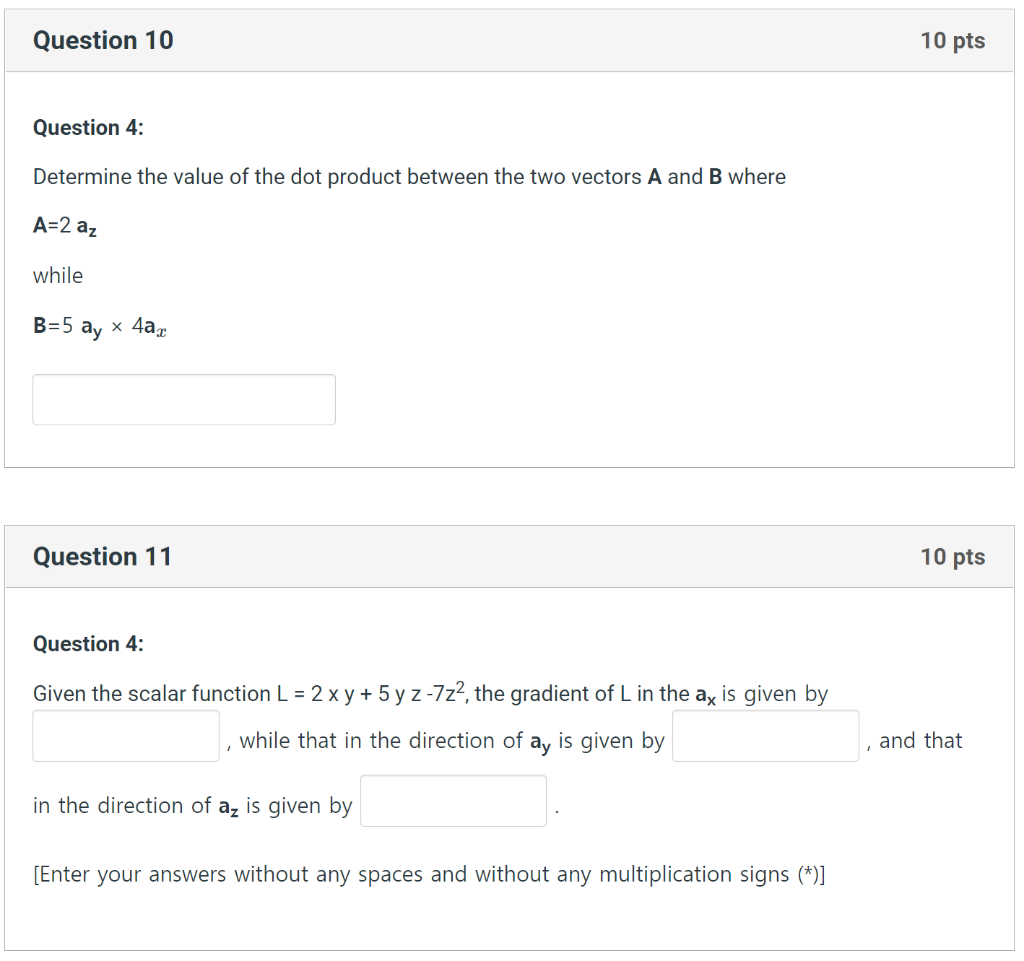
Task: Click the 'Enter your answers without any spaces' note
Action: [x=429, y=874]
